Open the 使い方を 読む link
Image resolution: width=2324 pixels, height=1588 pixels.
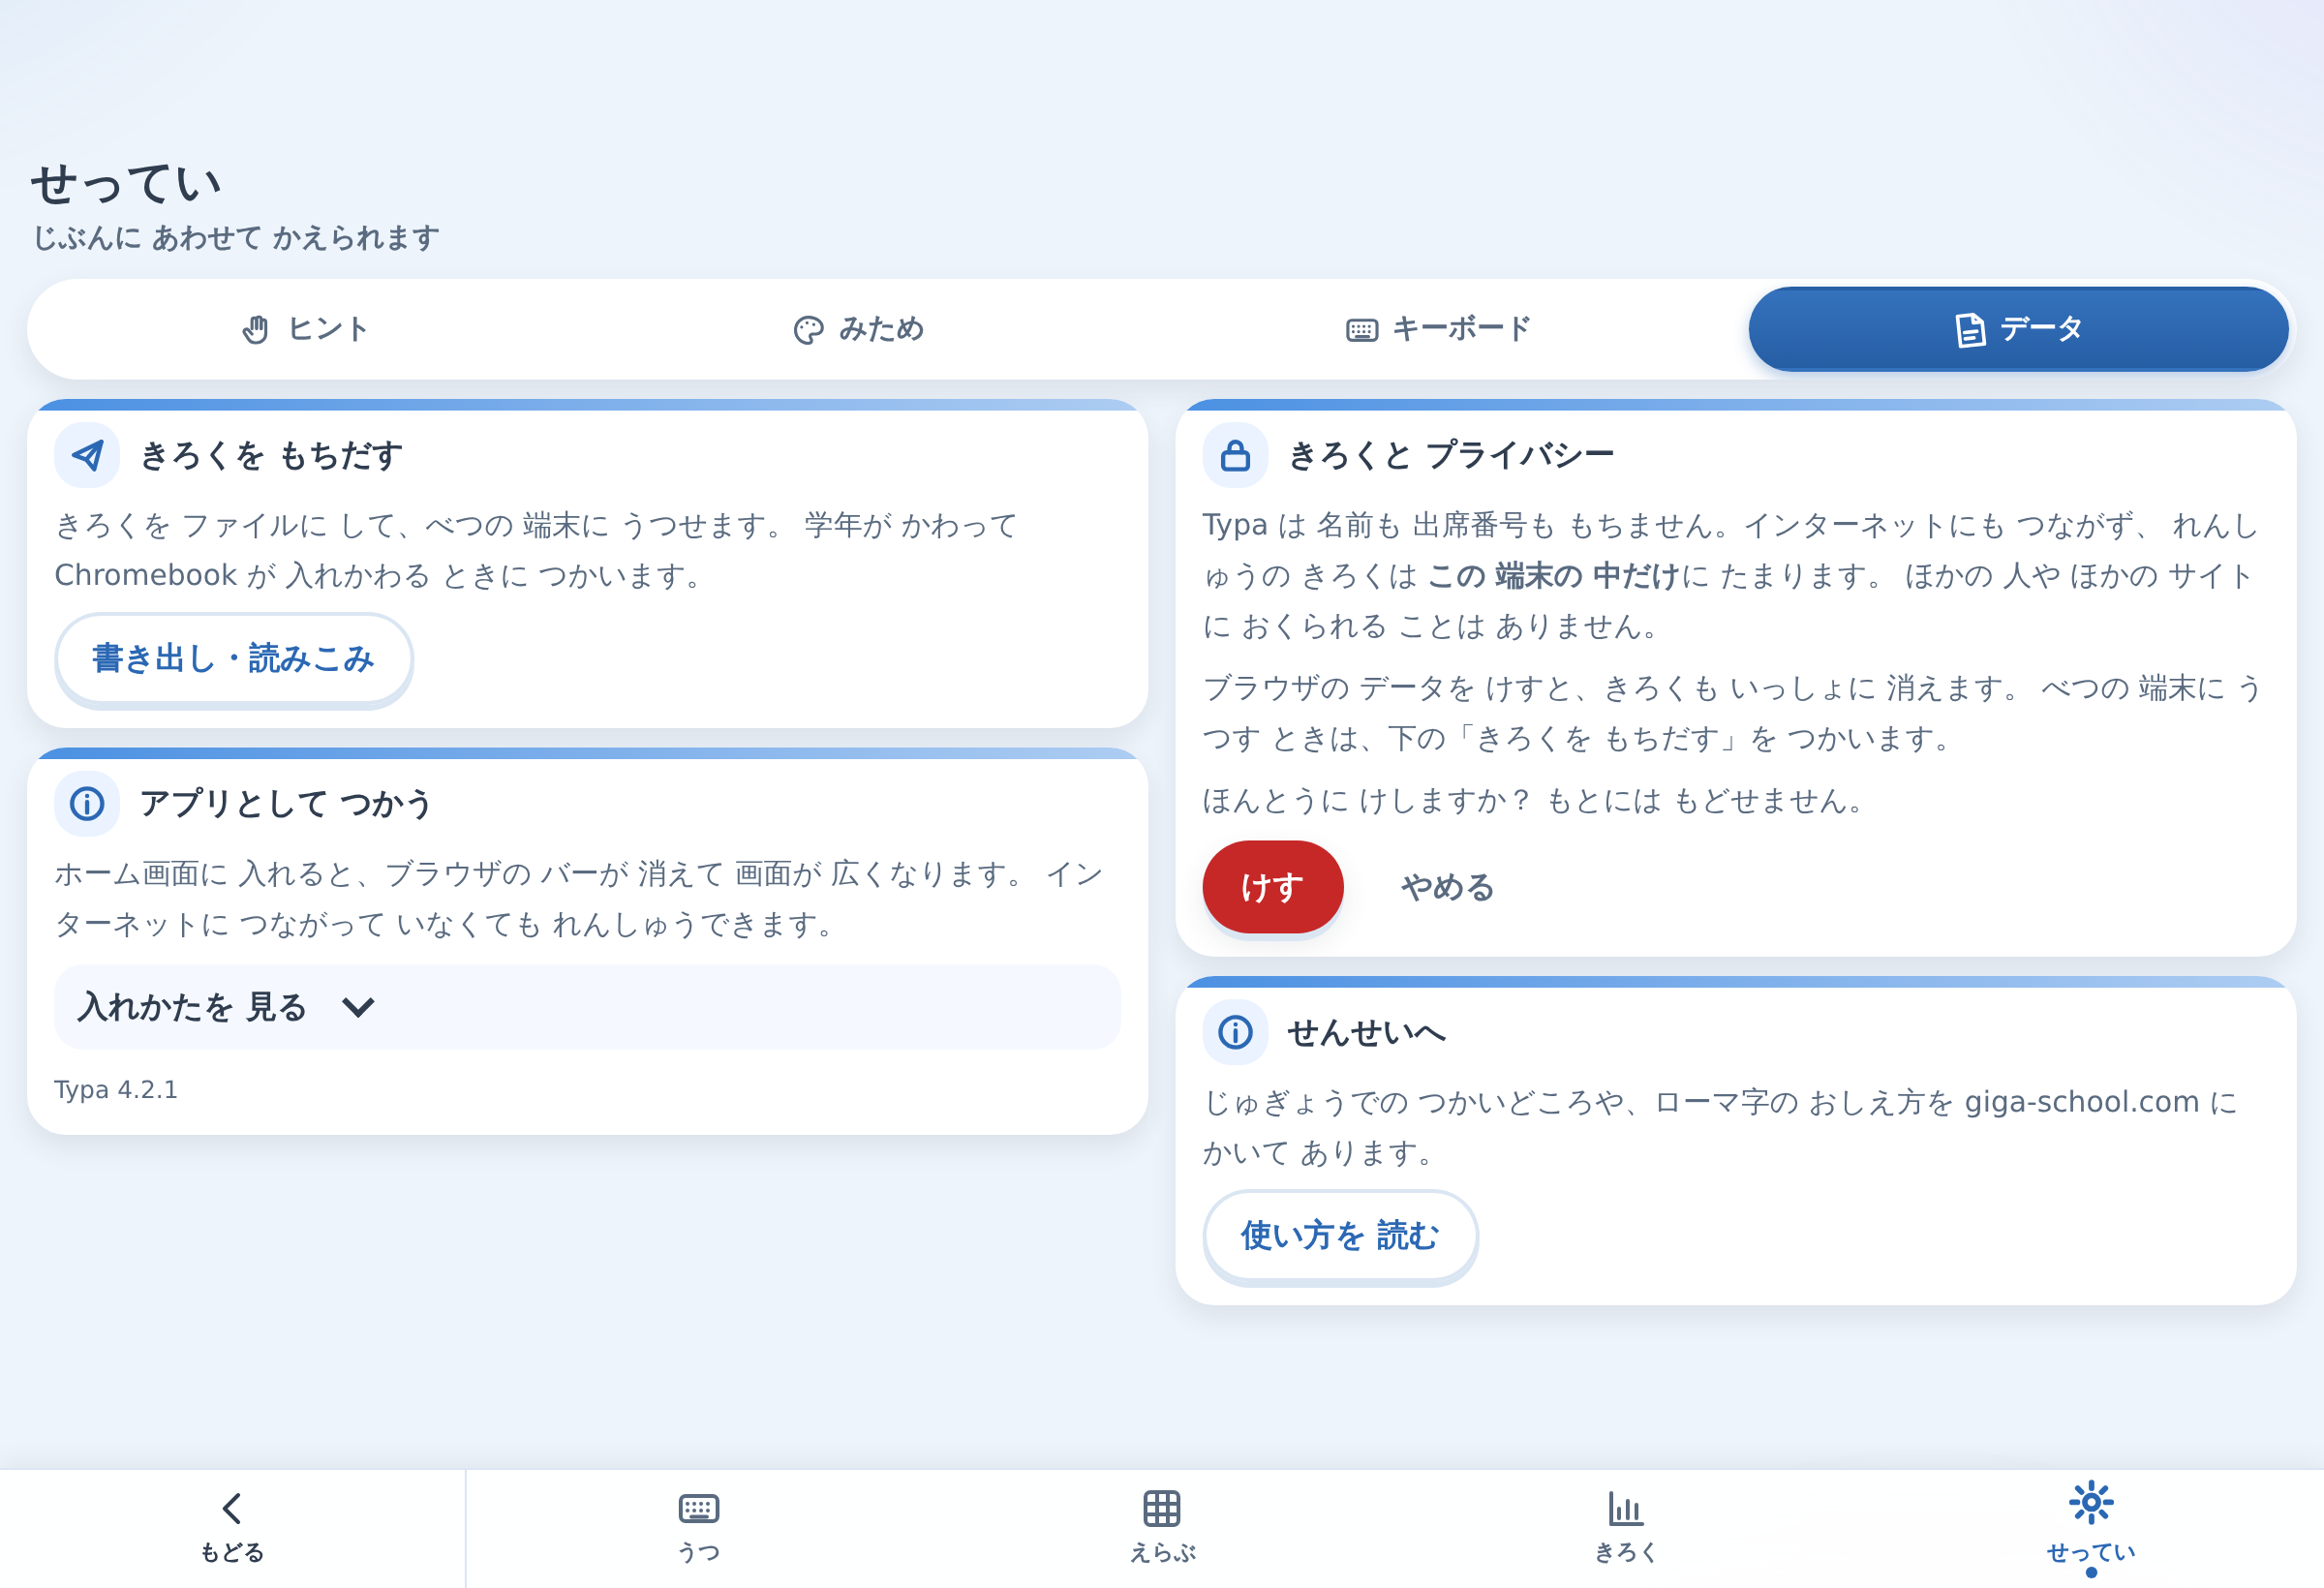(x=1340, y=1236)
